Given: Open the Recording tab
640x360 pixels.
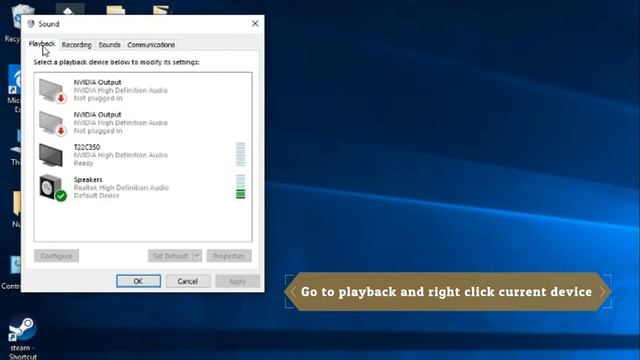Looking at the screenshot, I should coord(76,45).
